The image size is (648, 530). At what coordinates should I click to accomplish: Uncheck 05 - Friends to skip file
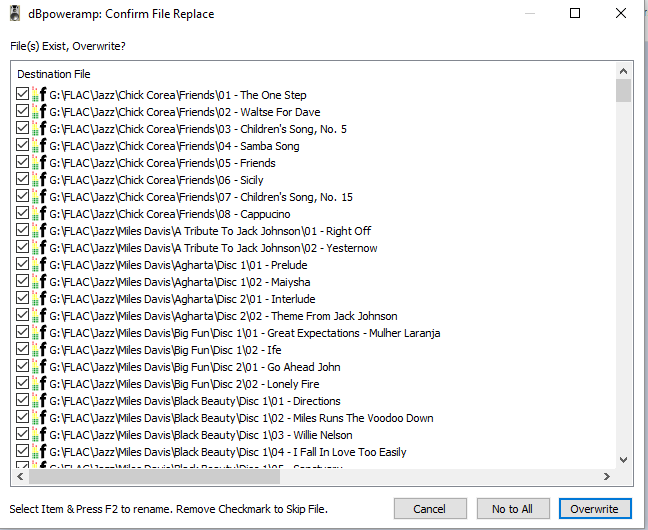click(22, 163)
